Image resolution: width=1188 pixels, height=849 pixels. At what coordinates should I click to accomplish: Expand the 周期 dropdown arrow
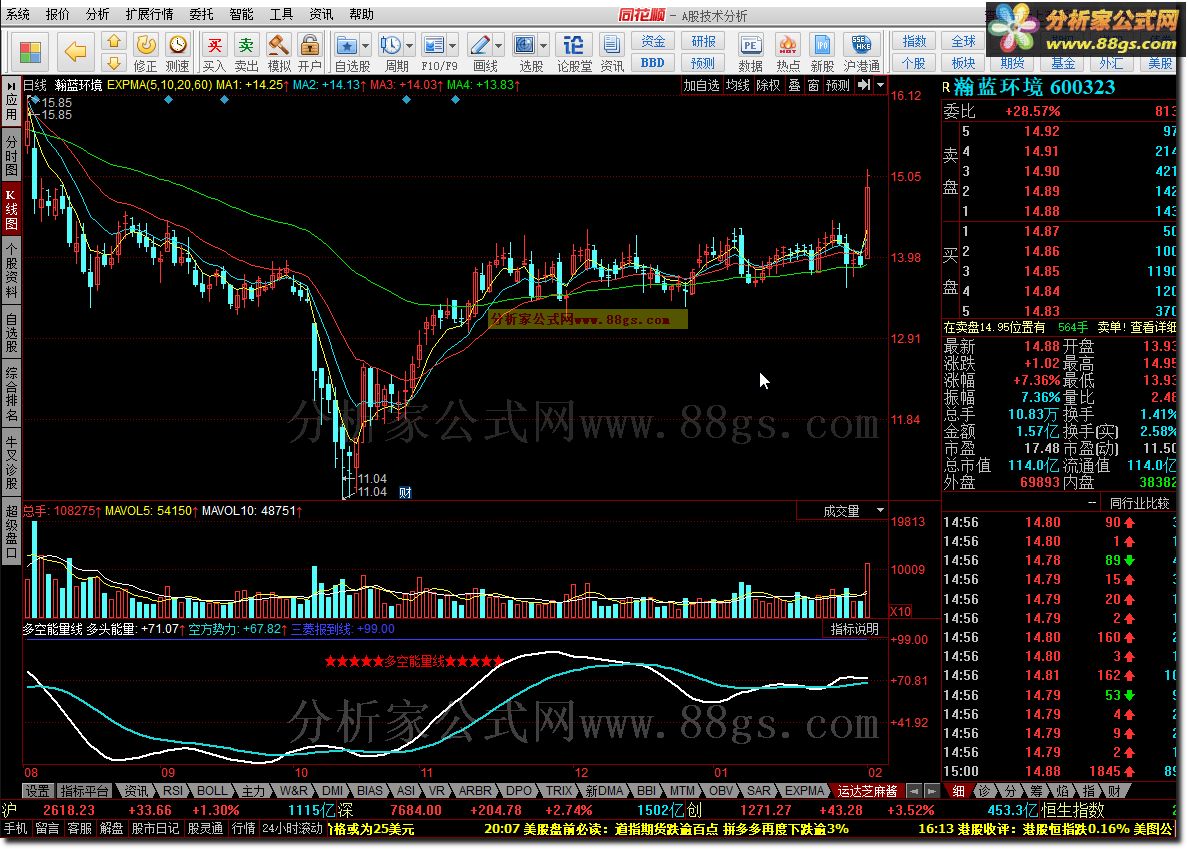pos(410,45)
